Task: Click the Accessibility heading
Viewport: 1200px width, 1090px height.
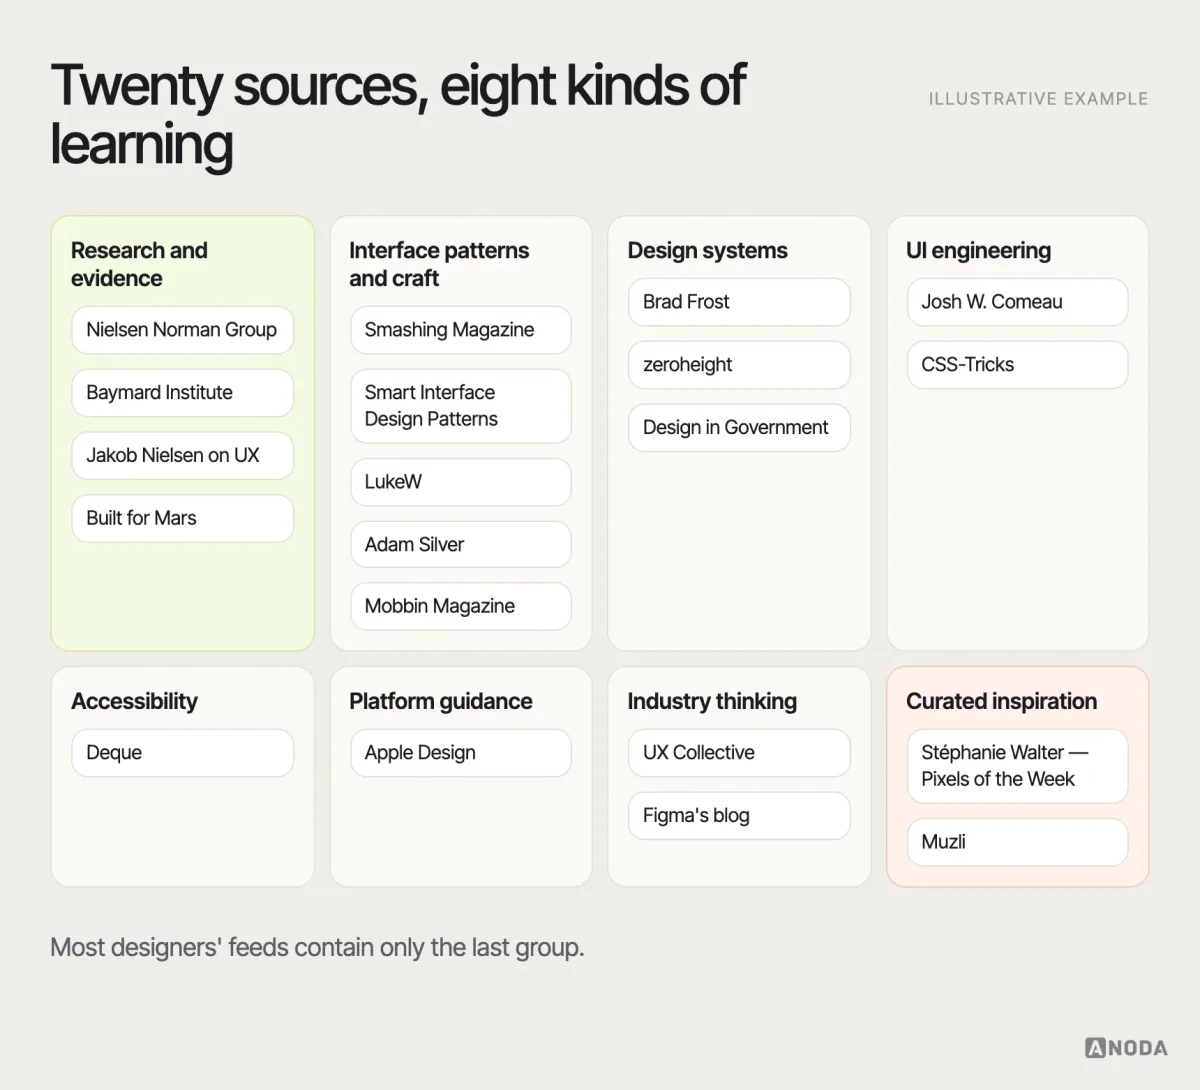Action: 134,702
